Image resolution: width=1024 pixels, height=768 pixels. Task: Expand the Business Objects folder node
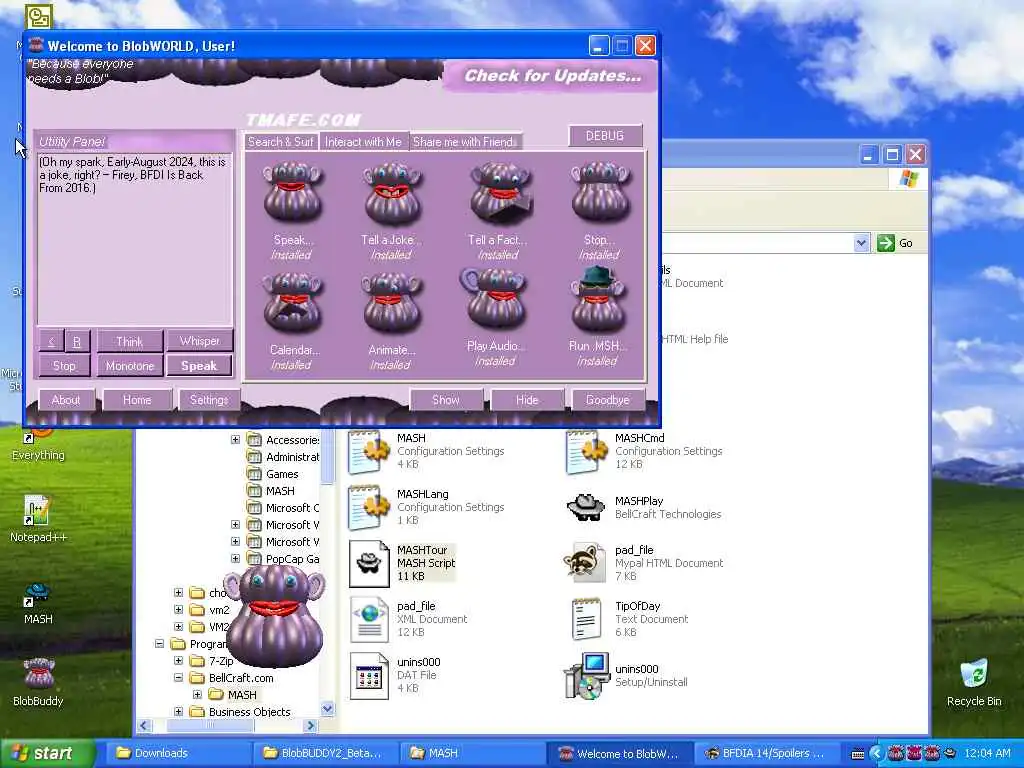click(178, 712)
